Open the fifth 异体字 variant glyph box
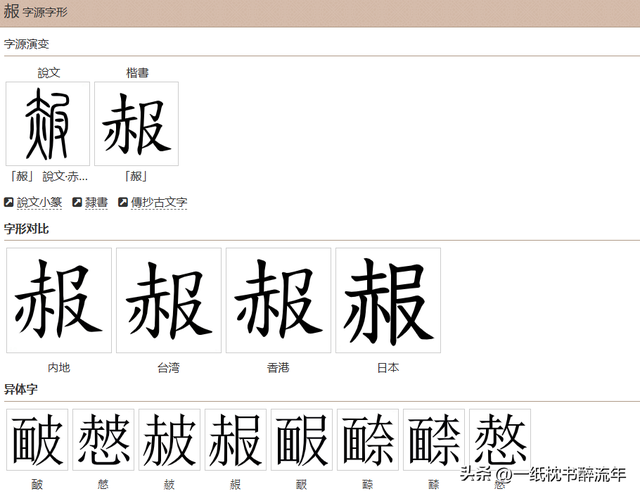This screenshot has width=640, height=496. [x=302, y=440]
